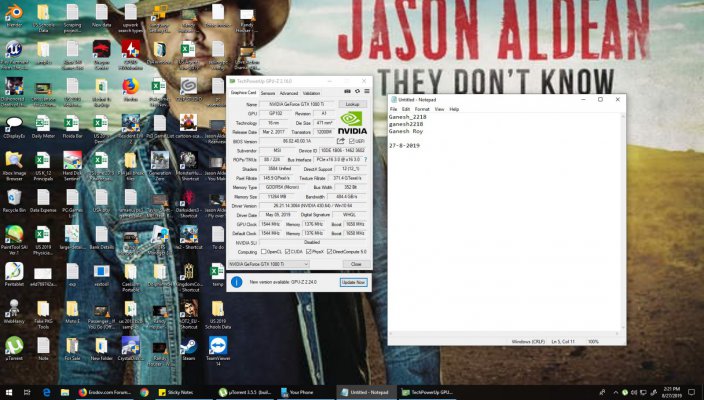Click the GPU name field in GPU-Z
Screen dimensions: 704x400
click(x=297, y=104)
